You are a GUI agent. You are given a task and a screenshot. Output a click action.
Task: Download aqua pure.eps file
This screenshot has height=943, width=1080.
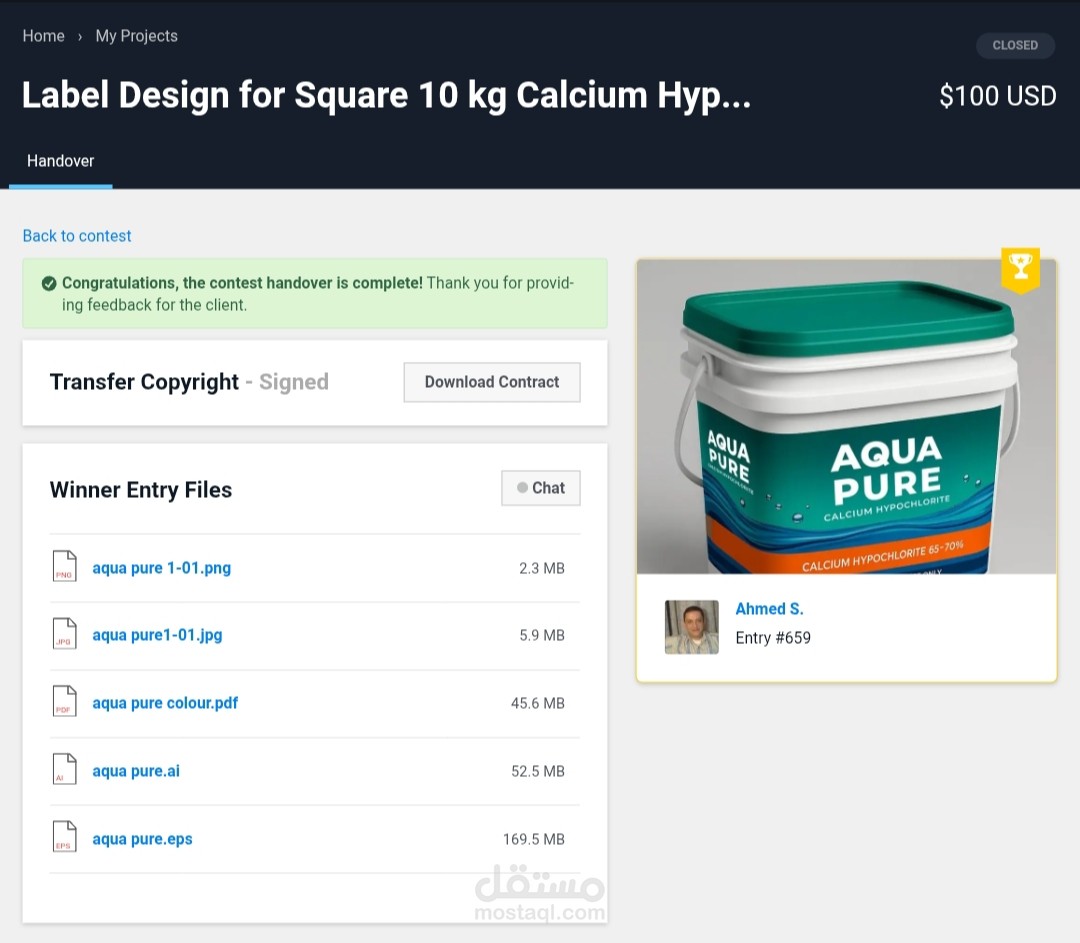pos(142,839)
